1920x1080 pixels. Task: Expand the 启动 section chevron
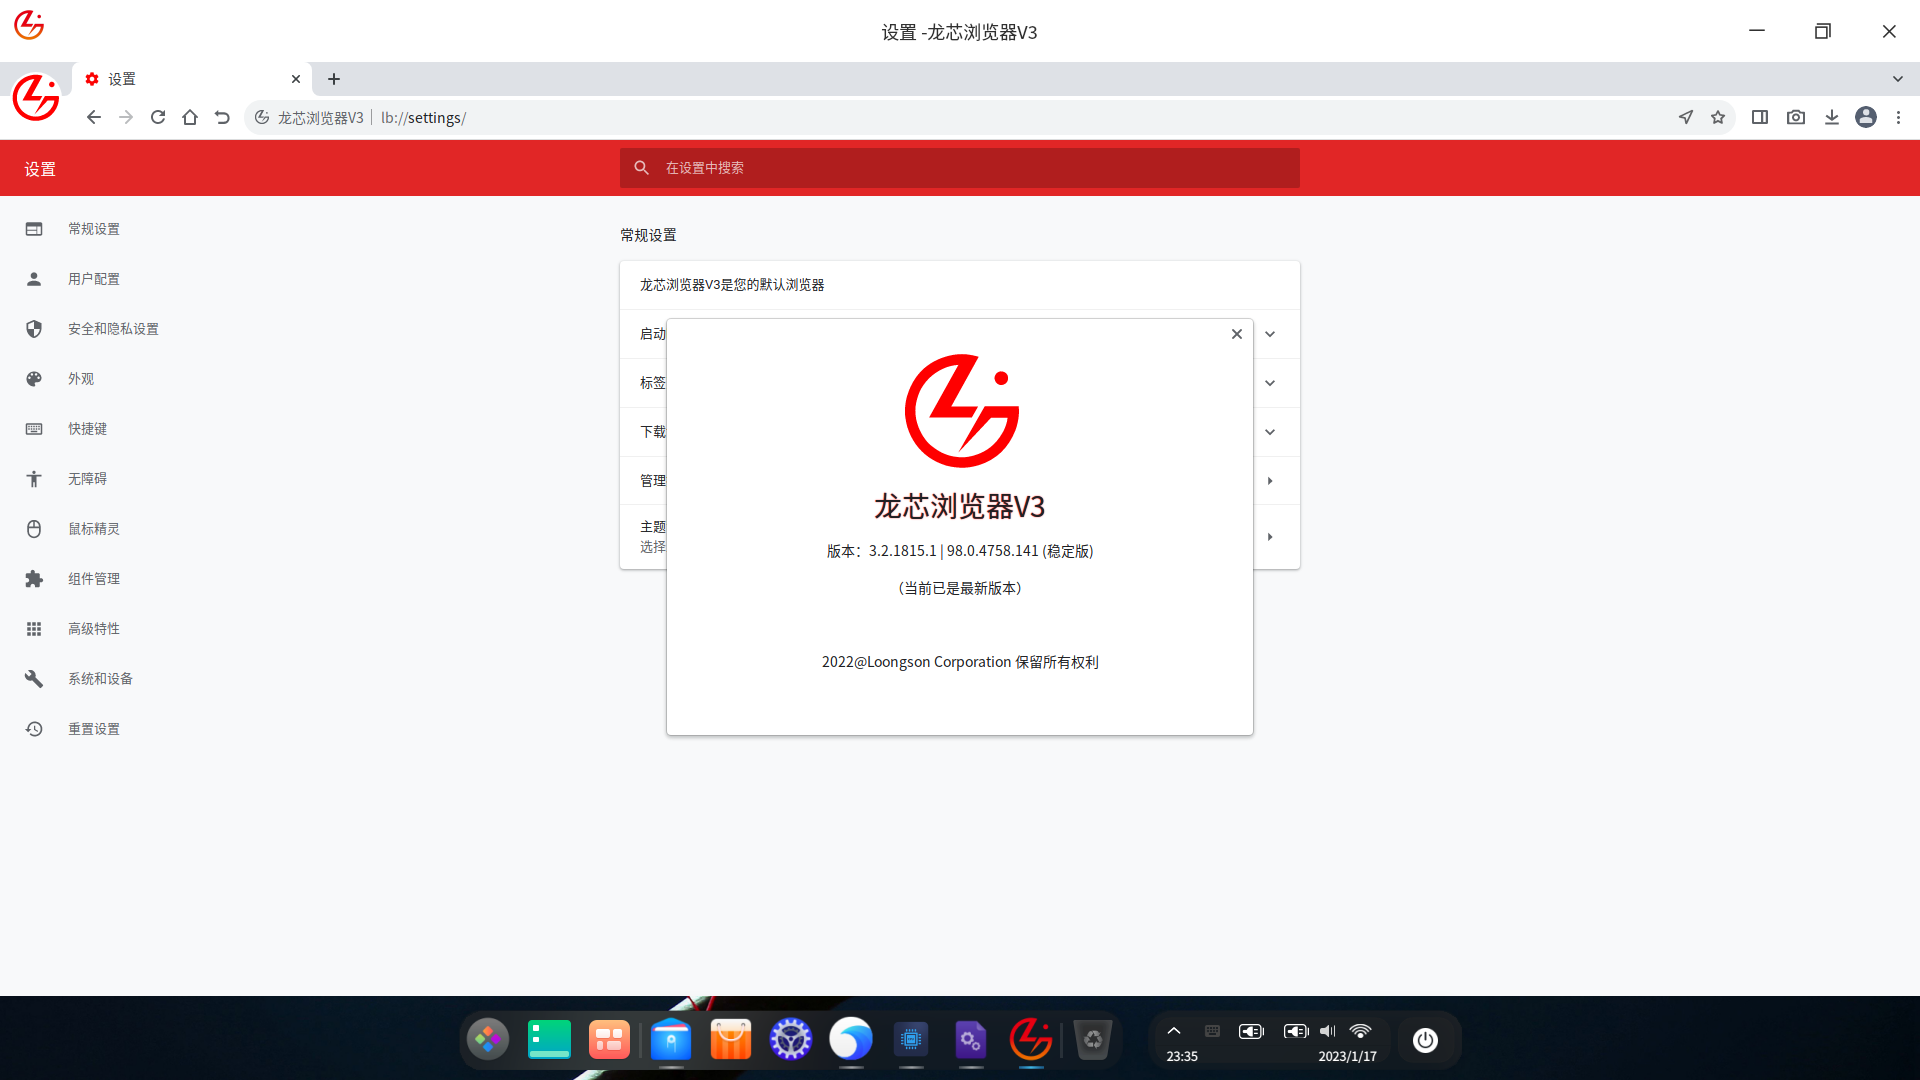click(x=1270, y=334)
